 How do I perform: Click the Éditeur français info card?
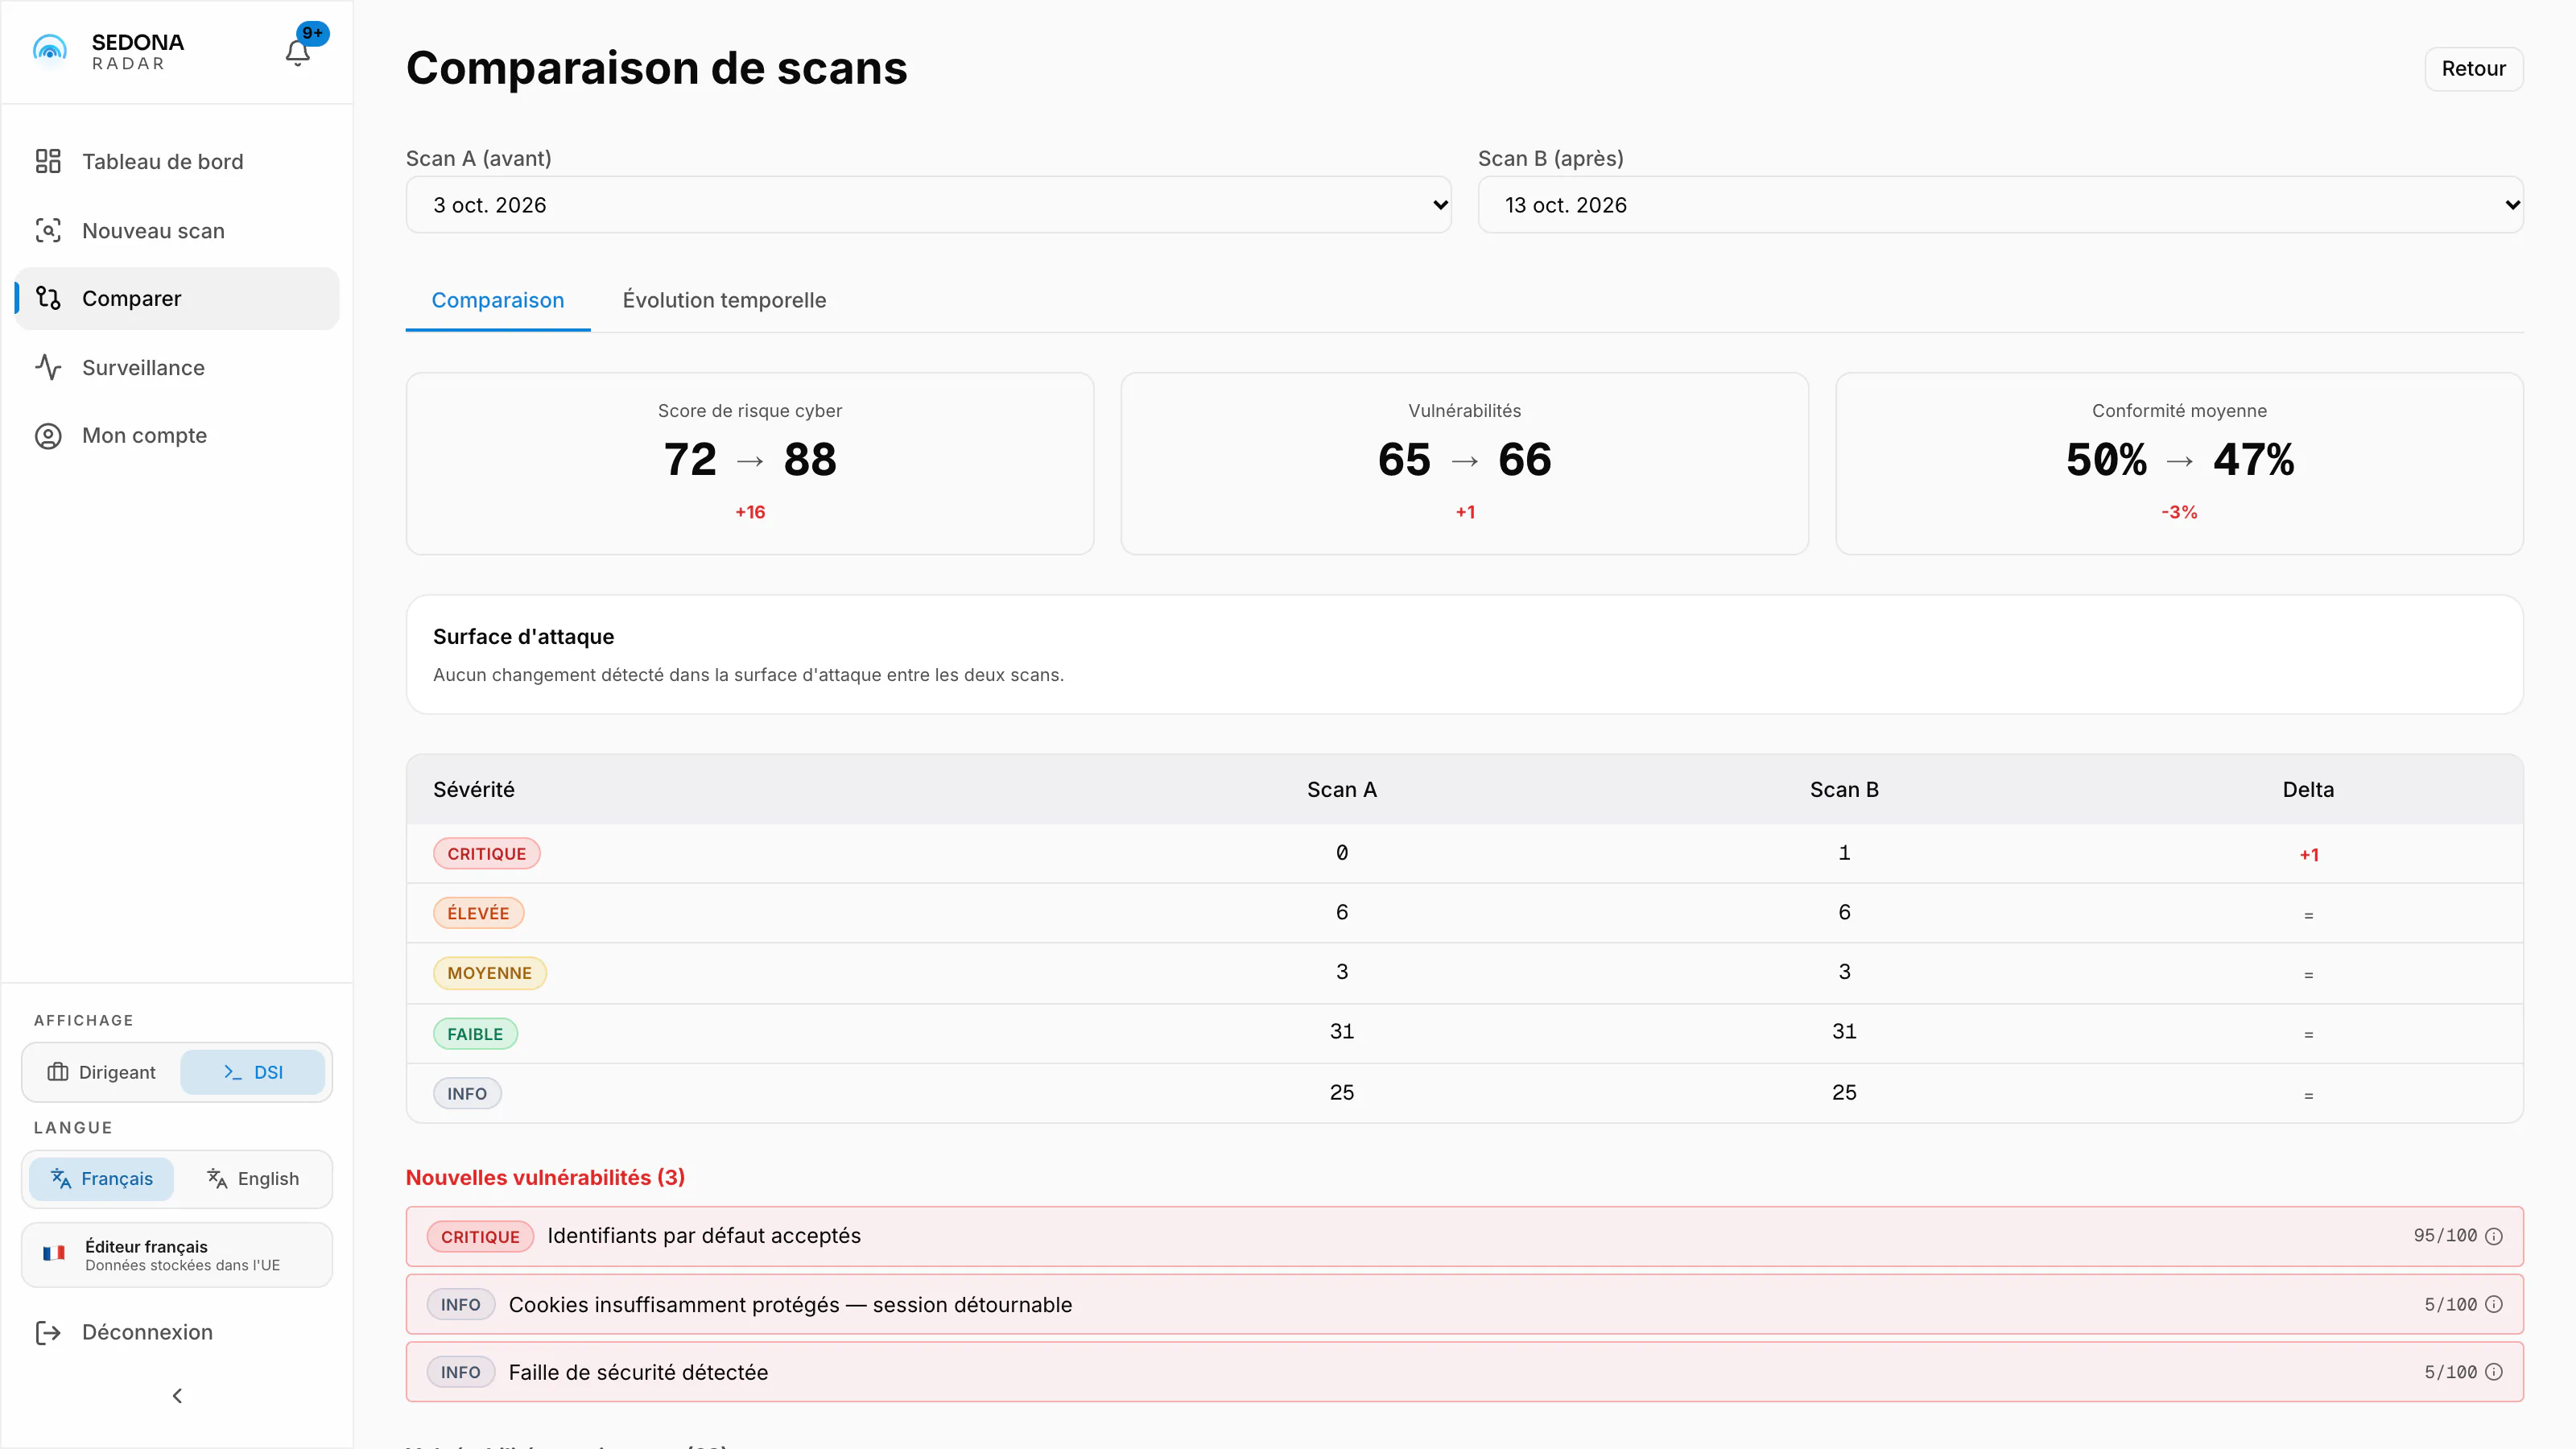point(177,1254)
